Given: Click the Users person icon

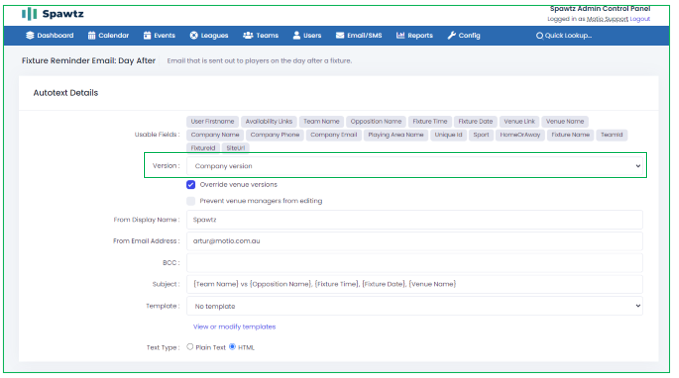Looking at the screenshot, I should click(296, 36).
